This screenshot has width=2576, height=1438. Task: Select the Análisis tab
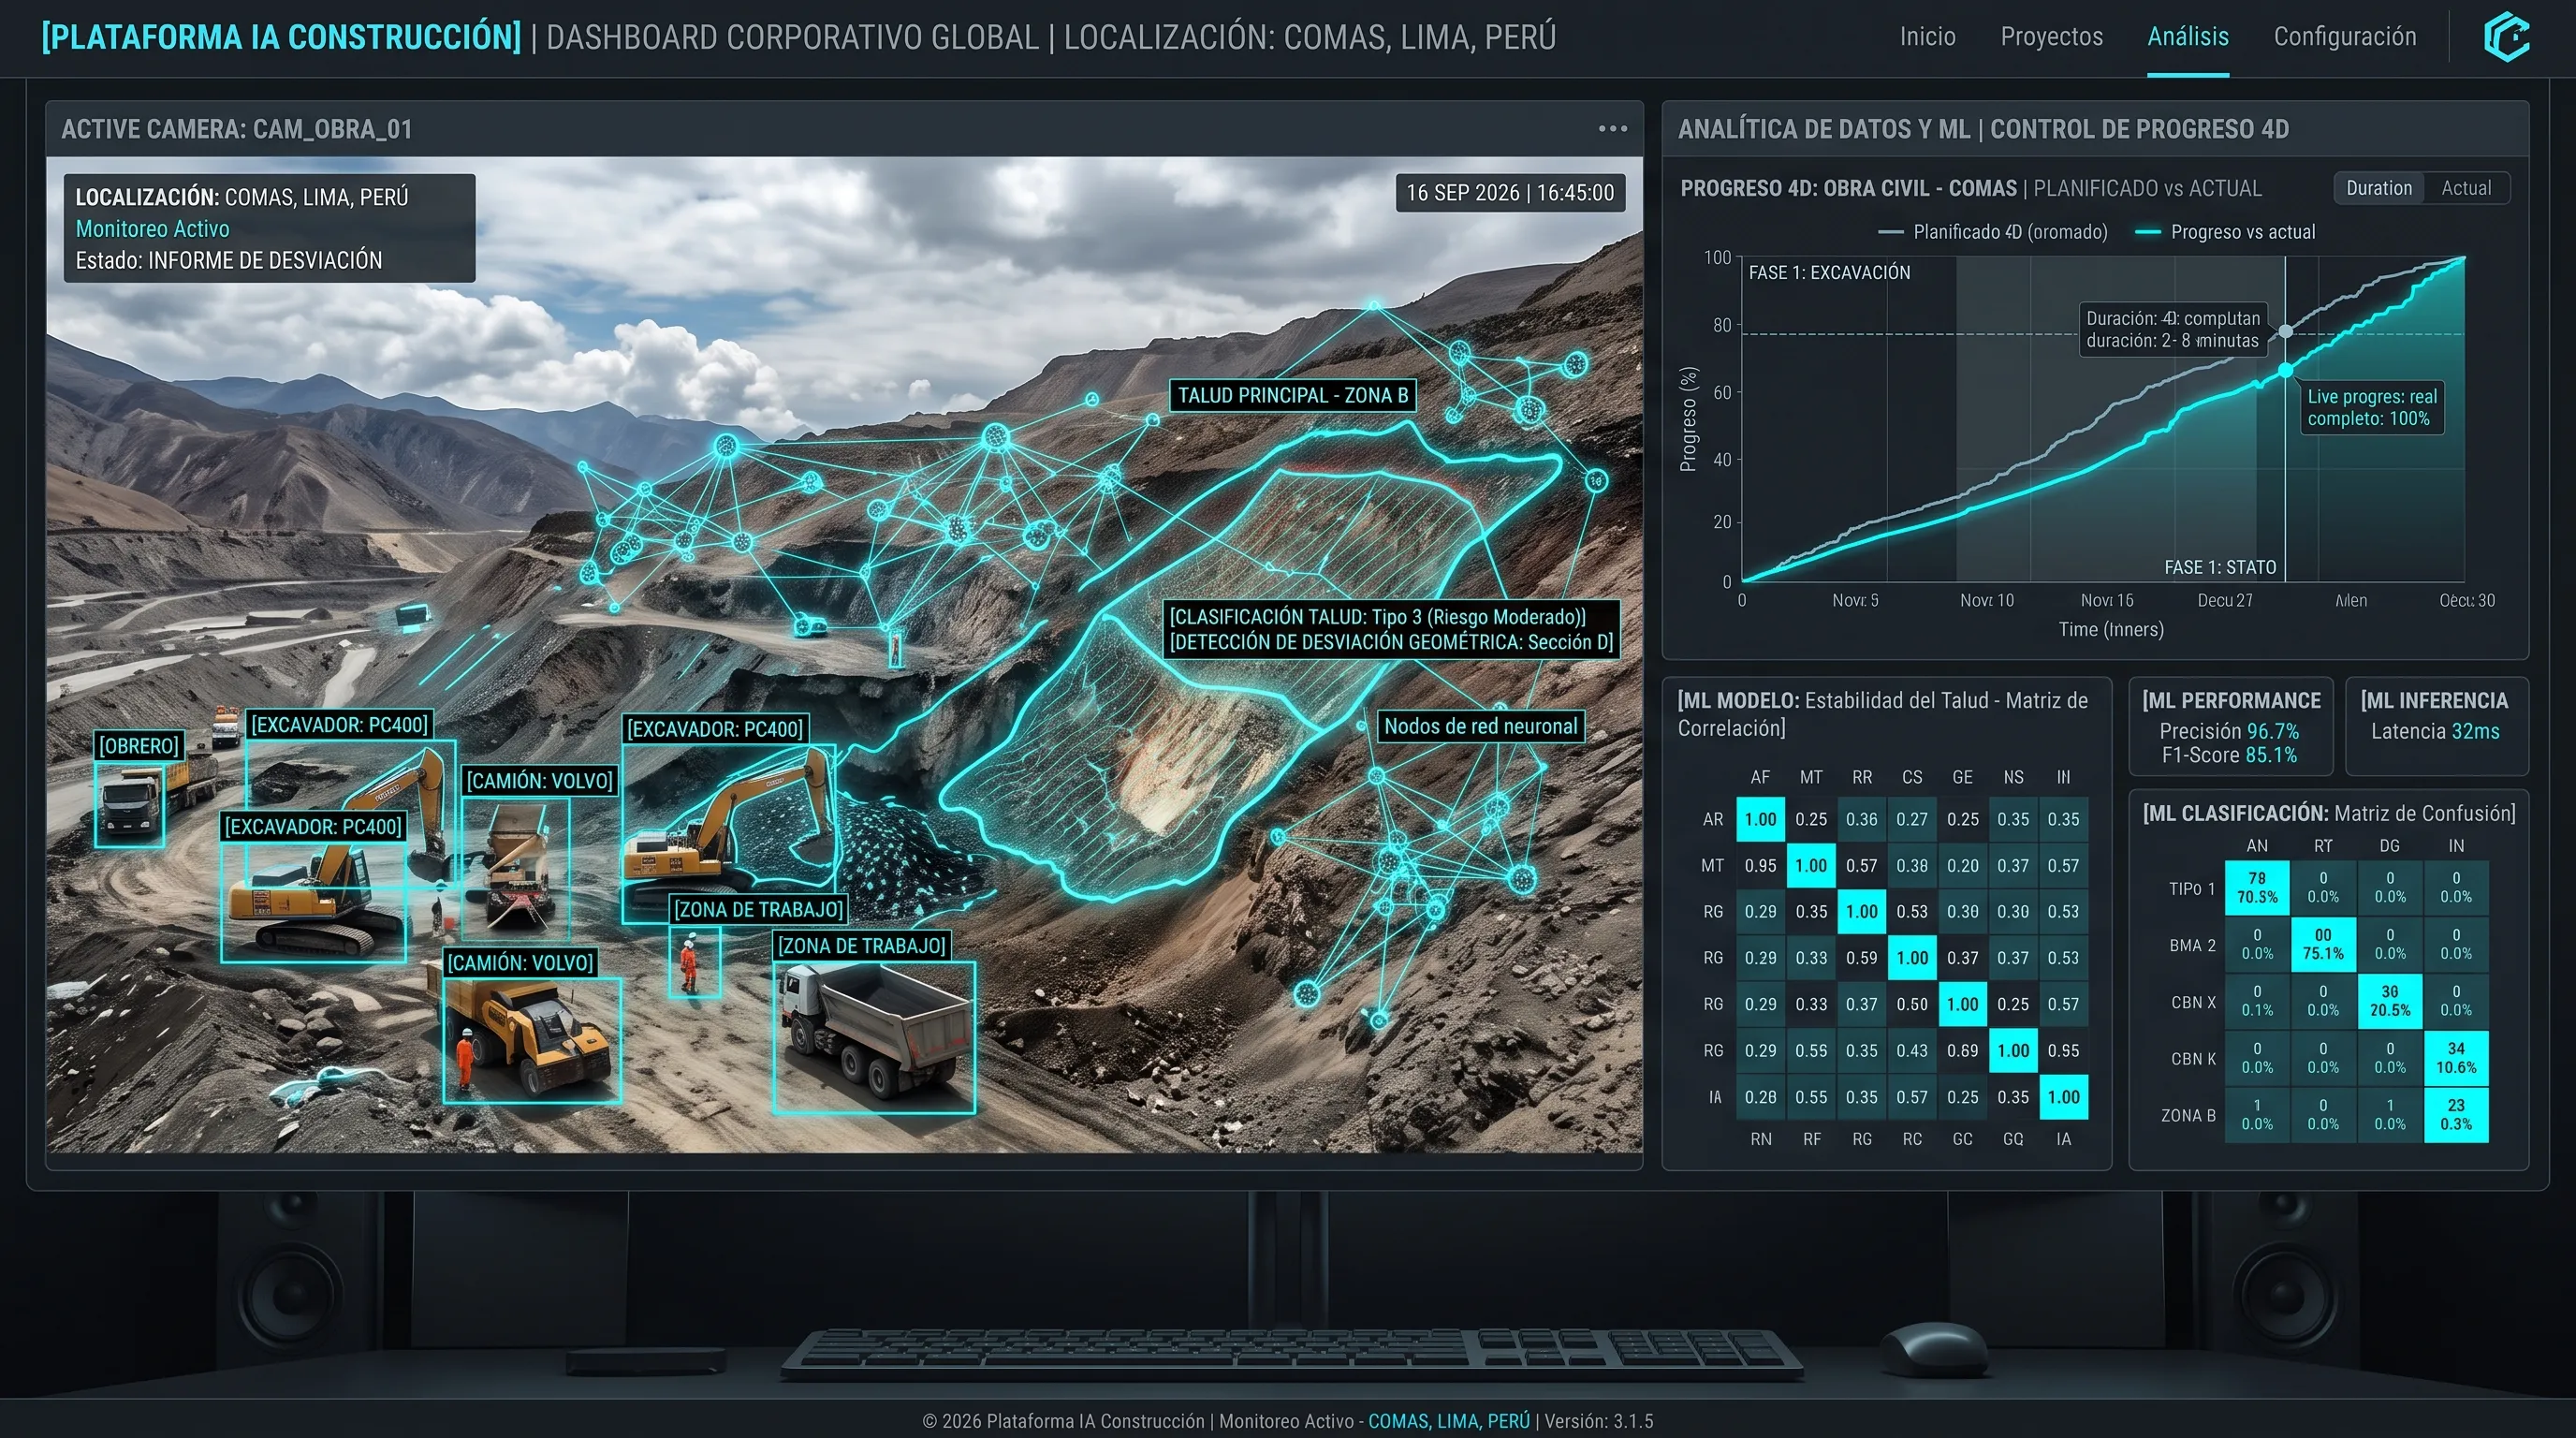click(x=2188, y=37)
